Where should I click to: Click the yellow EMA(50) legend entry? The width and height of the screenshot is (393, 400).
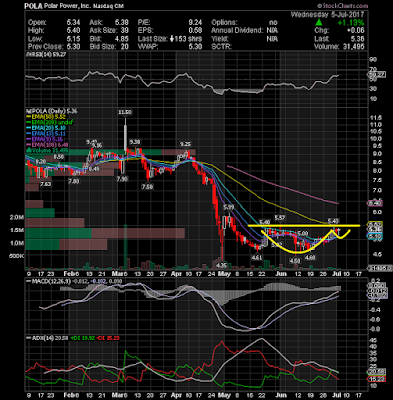click(45, 117)
